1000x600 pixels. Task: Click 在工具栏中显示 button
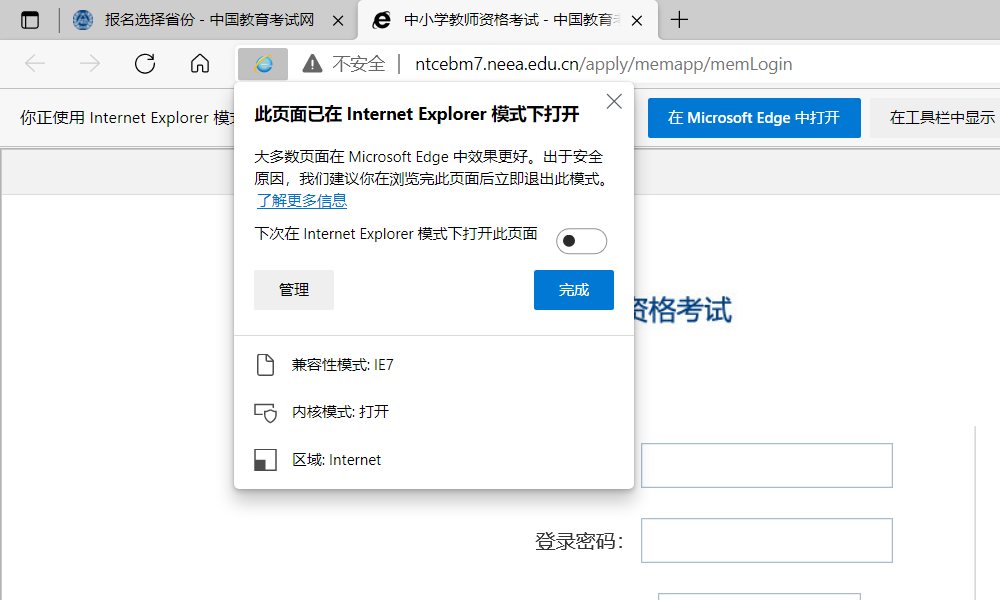point(940,118)
